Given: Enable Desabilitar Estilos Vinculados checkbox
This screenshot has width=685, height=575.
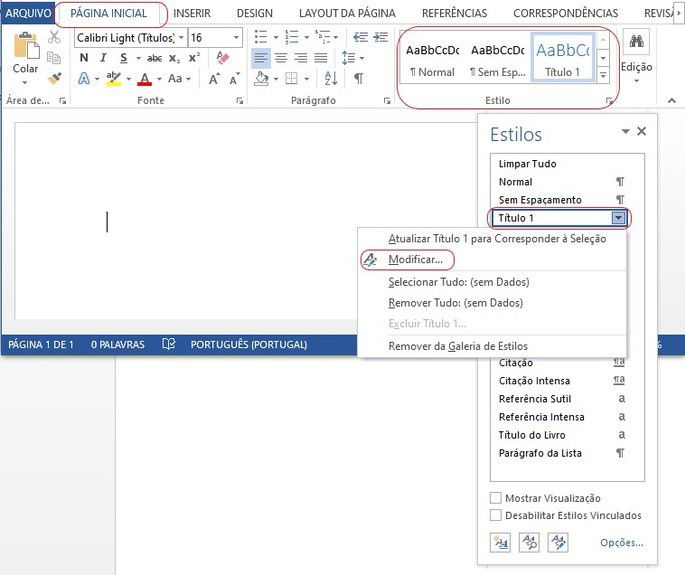Looking at the screenshot, I should click(x=495, y=515).
